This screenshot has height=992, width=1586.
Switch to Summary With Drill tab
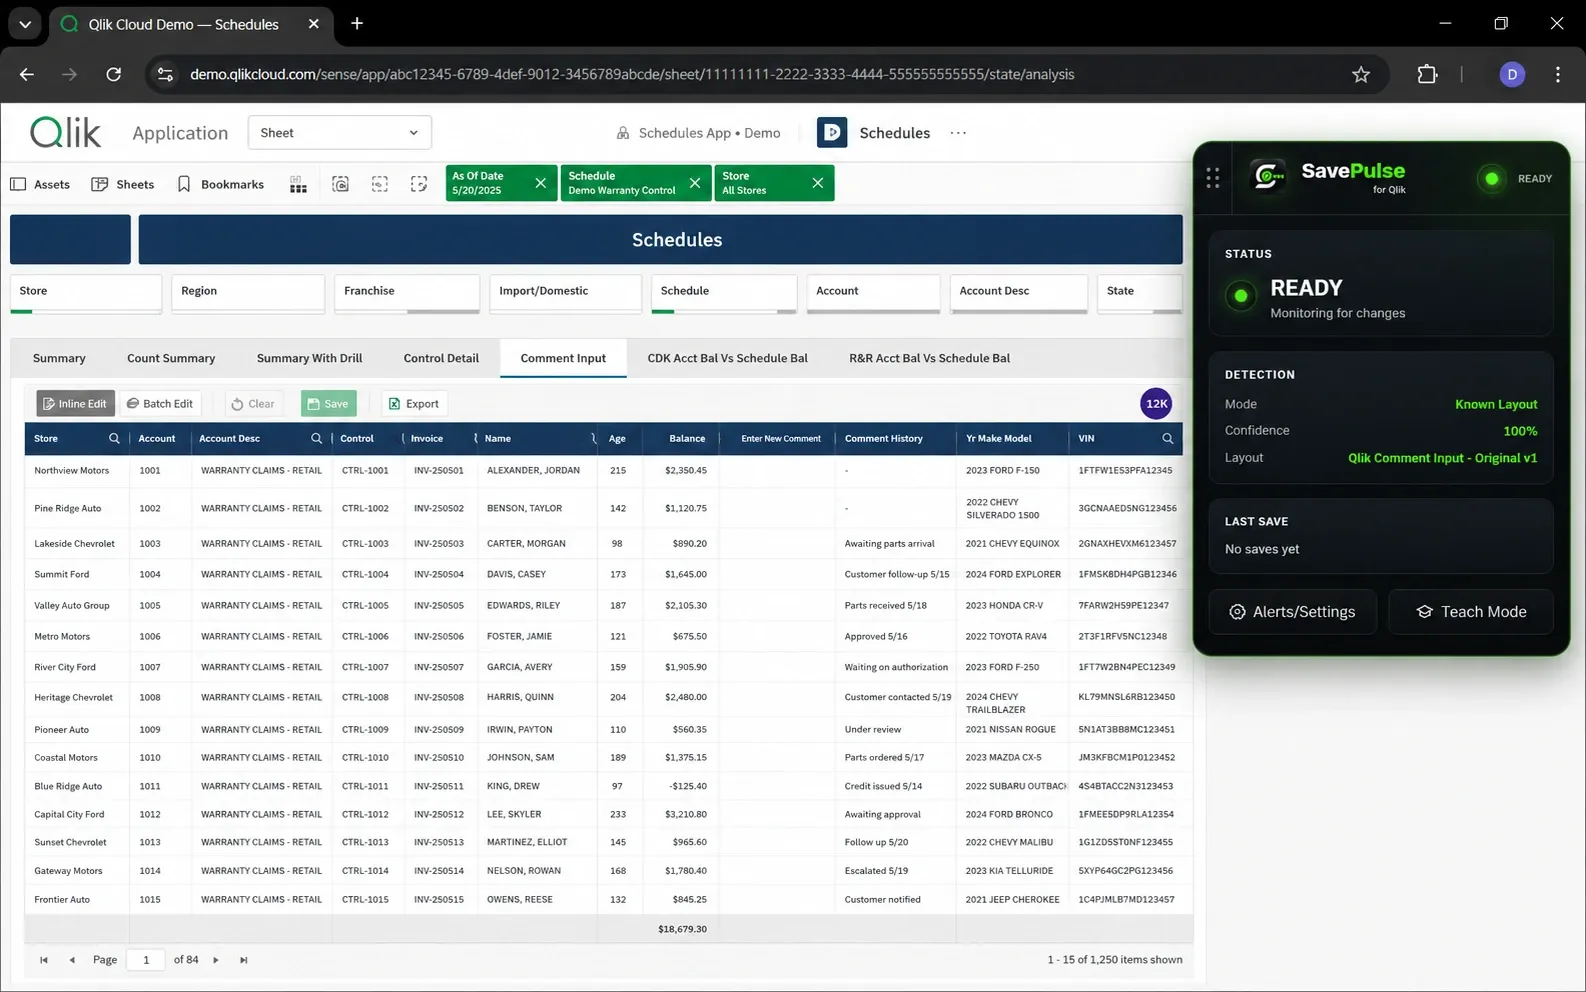pyautogui.click(x=309, y=358)
